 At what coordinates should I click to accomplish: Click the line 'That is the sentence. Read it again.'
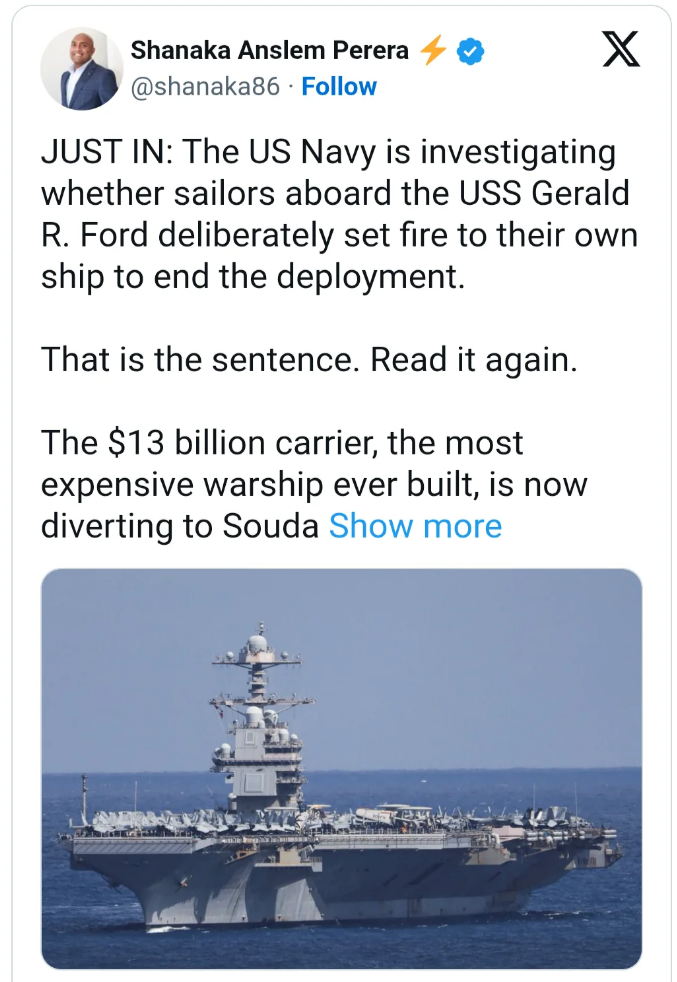click(x=309, y=359)
